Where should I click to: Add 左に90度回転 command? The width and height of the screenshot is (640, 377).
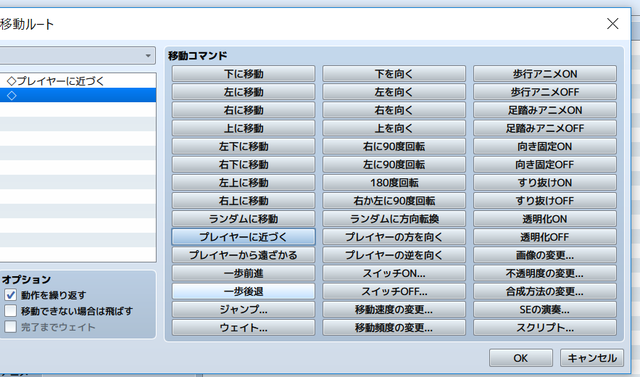[394, 164]
